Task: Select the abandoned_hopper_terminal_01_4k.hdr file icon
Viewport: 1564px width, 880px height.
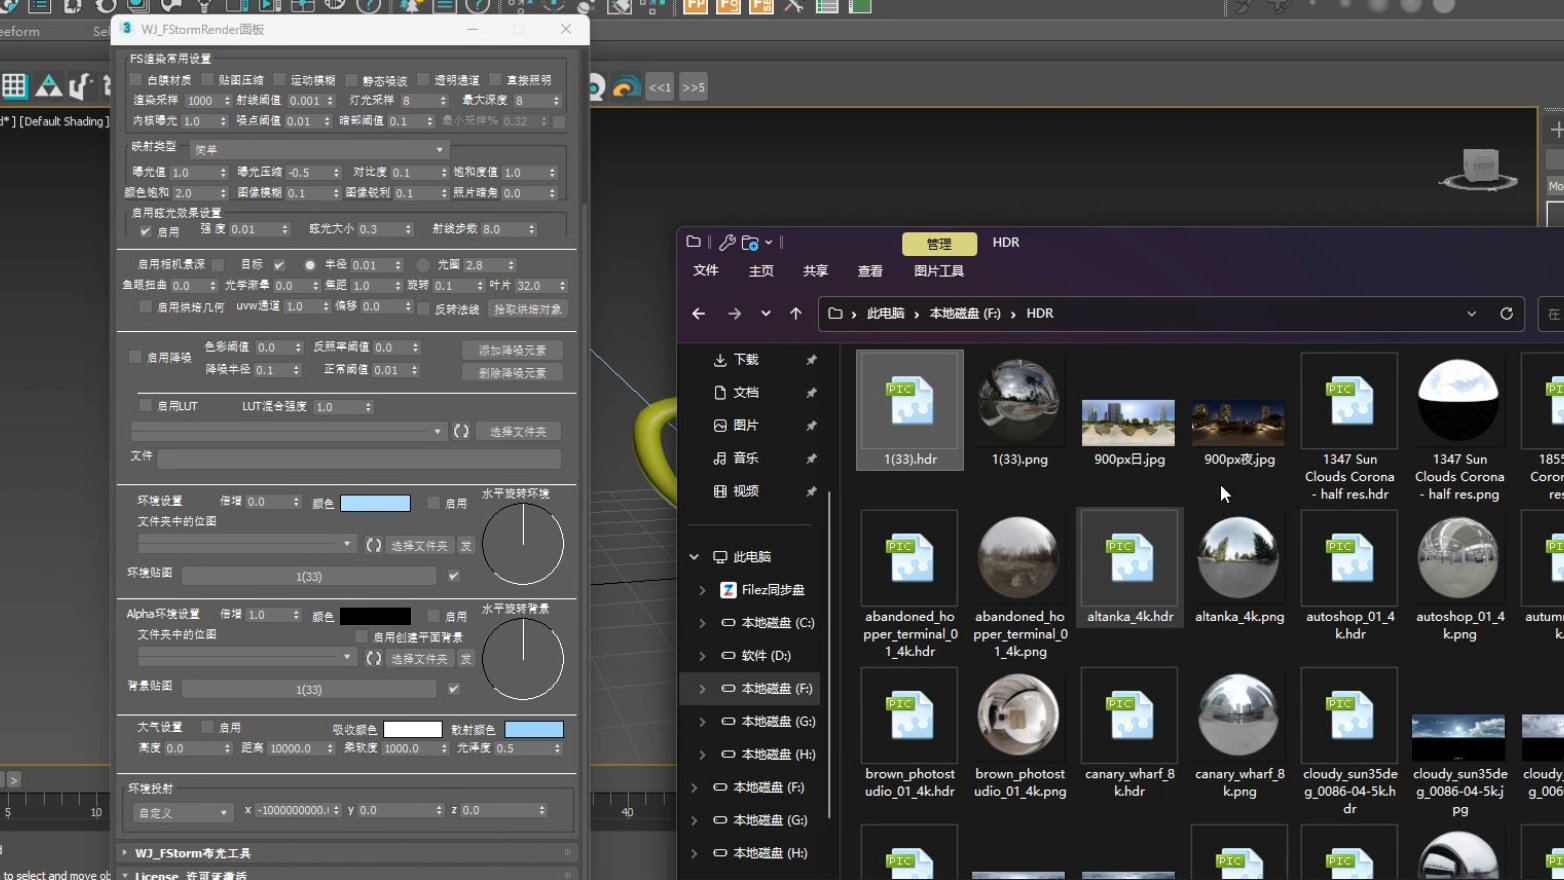Action: point(910,558)
